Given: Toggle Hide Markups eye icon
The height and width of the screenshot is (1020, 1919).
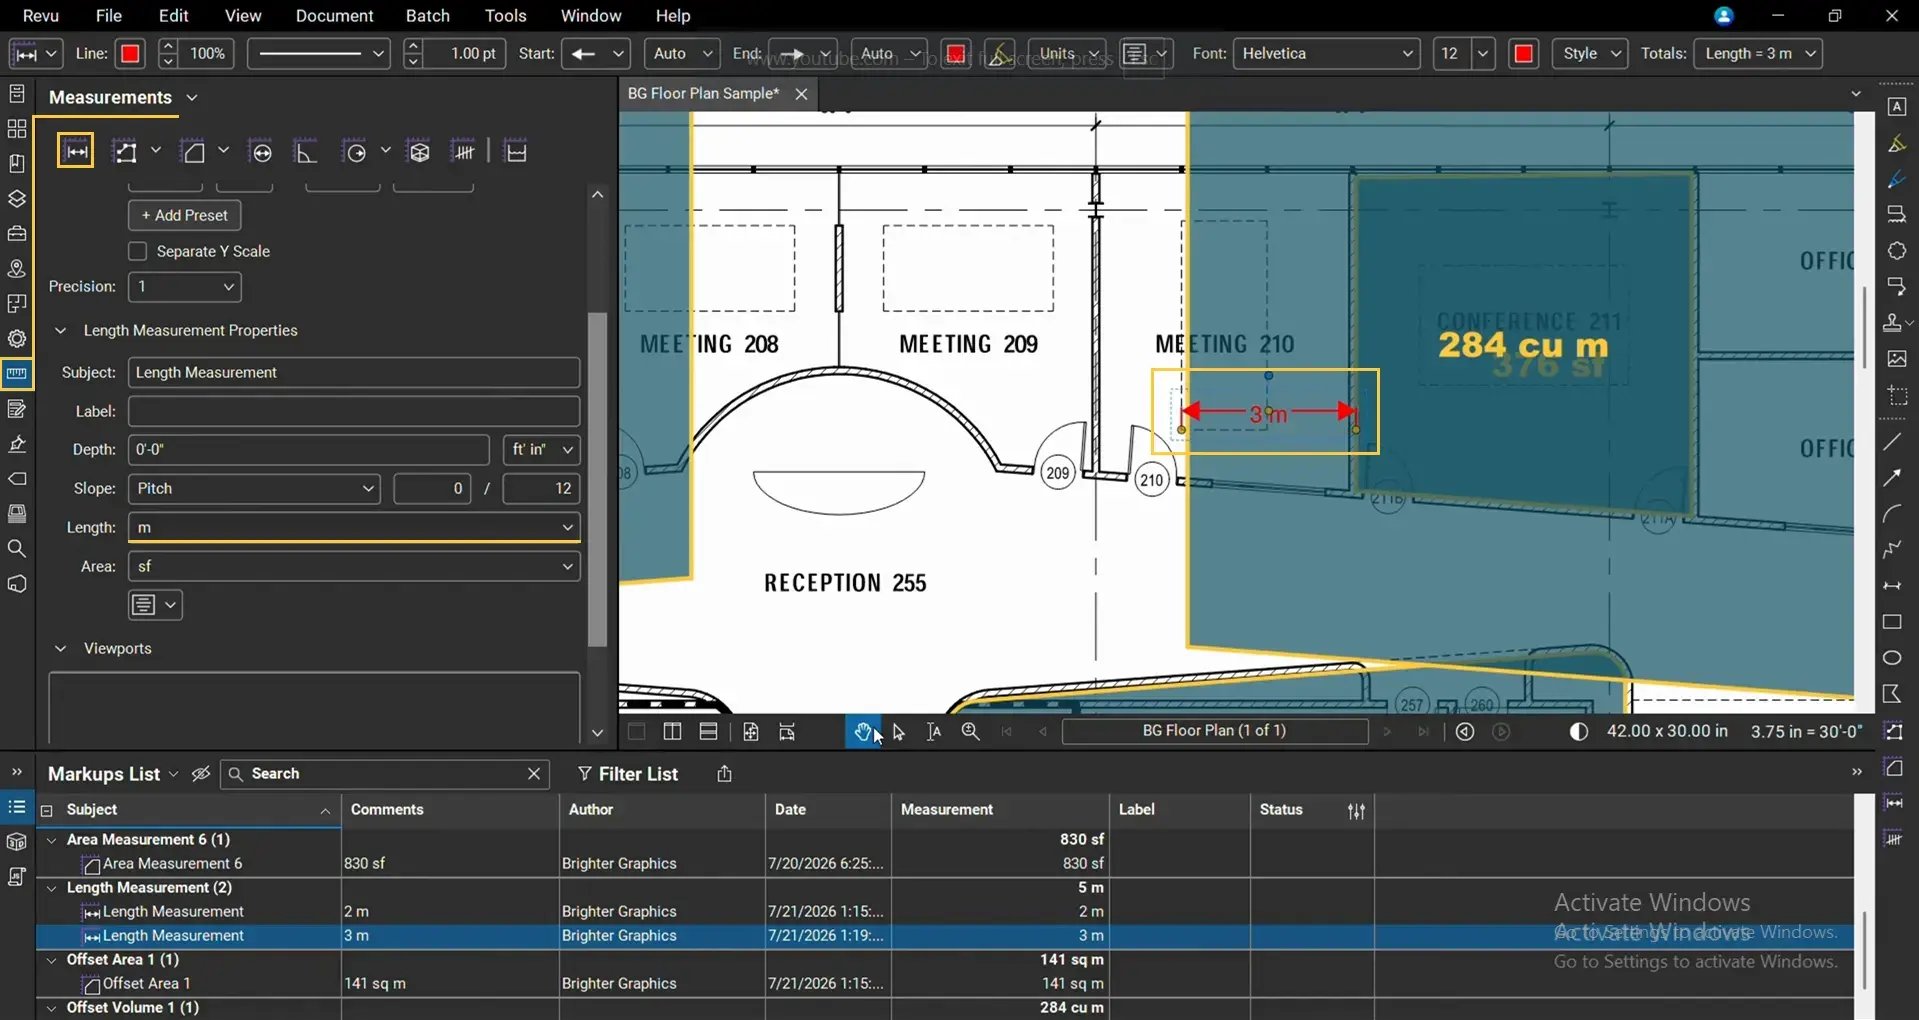Looking at the screenshot, I should click(x=201, y=774).
